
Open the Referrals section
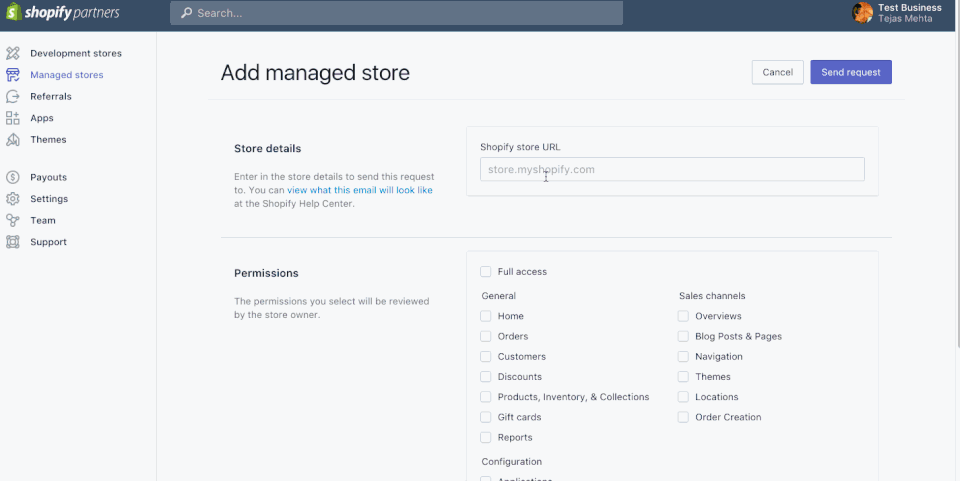click(x=51, y=96)
